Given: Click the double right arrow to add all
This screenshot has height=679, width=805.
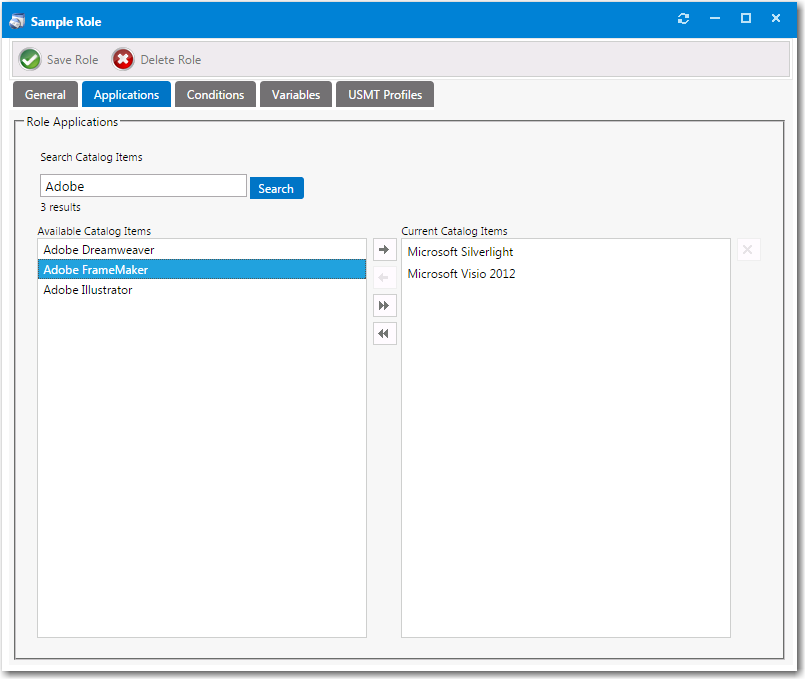Looking at the screenshot, I should [384, 305].
